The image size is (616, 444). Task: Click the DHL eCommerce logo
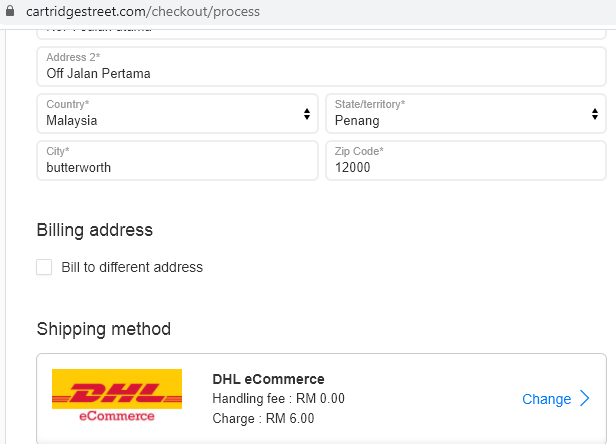pos(117,395)
